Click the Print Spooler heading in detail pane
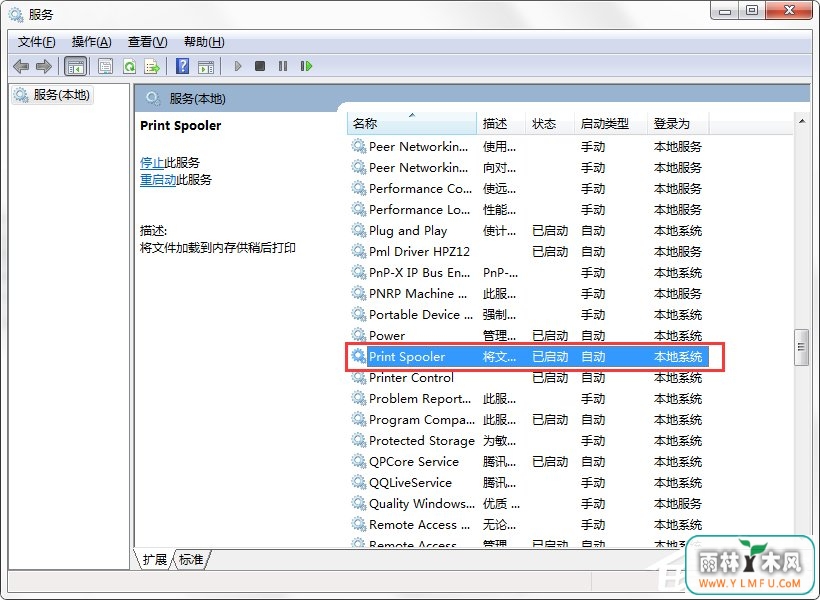 pyautogui.click(x=180, y=126)
